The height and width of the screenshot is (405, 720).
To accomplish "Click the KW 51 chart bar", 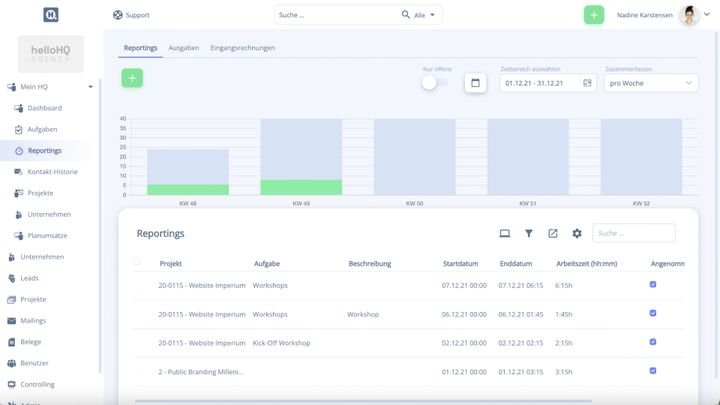I will point(528,157).
